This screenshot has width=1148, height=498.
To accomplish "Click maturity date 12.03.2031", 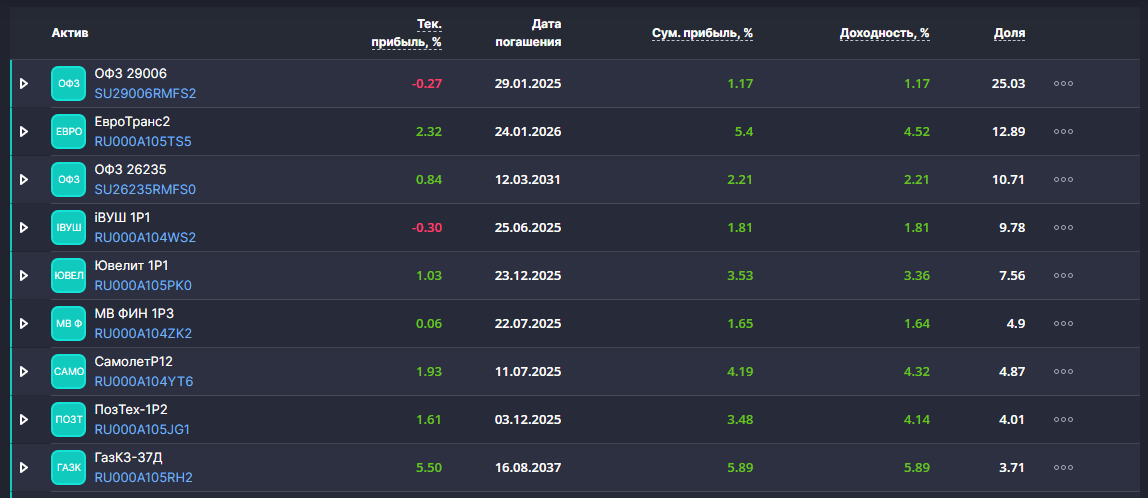I will click(528, 179).
